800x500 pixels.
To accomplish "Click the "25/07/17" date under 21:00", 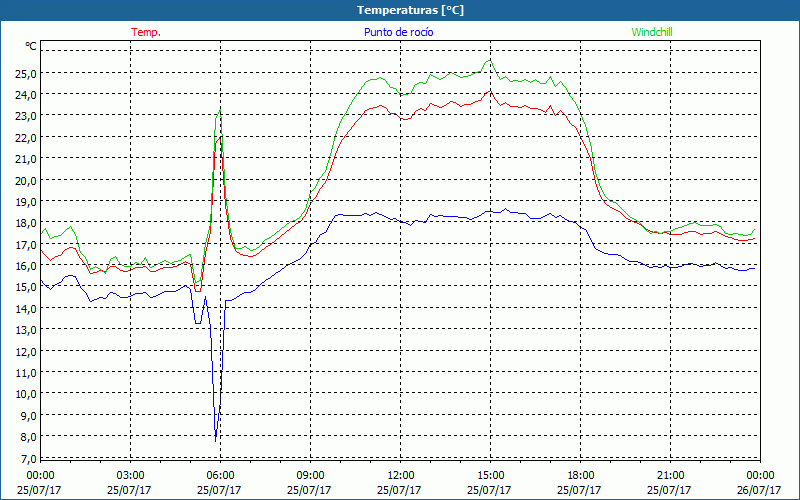I will pyautogui.click(x=669, y=490).
